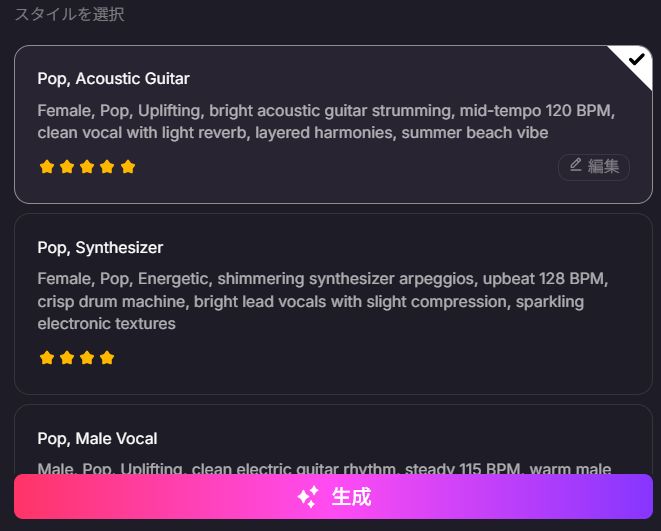Click the スタイルを選択 heading
This screenshot has width=661, height=531.
click(x=69, y=15)
